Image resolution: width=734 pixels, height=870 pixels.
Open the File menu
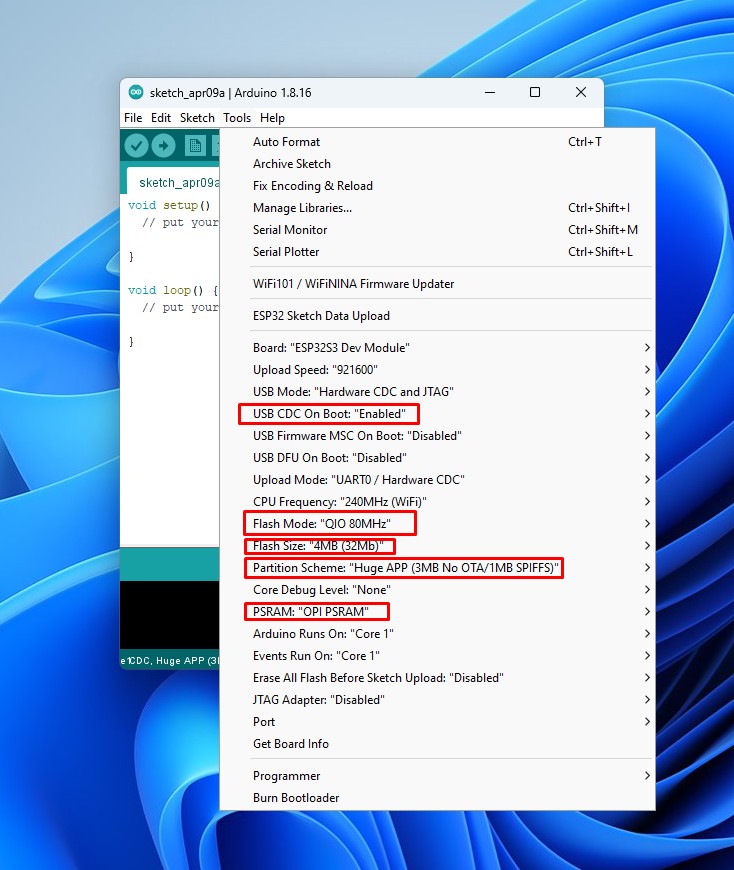click(x=133, y=118)
